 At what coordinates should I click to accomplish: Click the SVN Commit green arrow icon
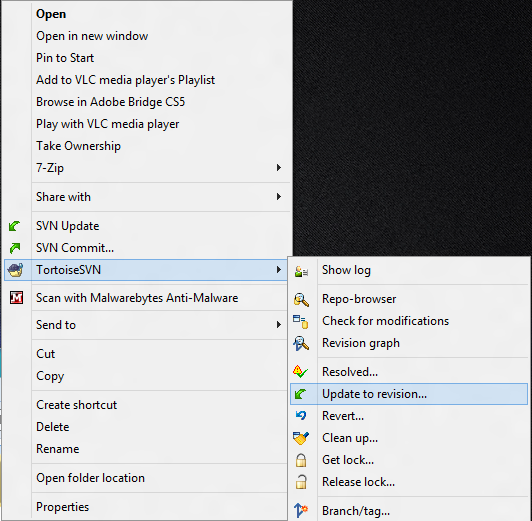tap(15, 248)
